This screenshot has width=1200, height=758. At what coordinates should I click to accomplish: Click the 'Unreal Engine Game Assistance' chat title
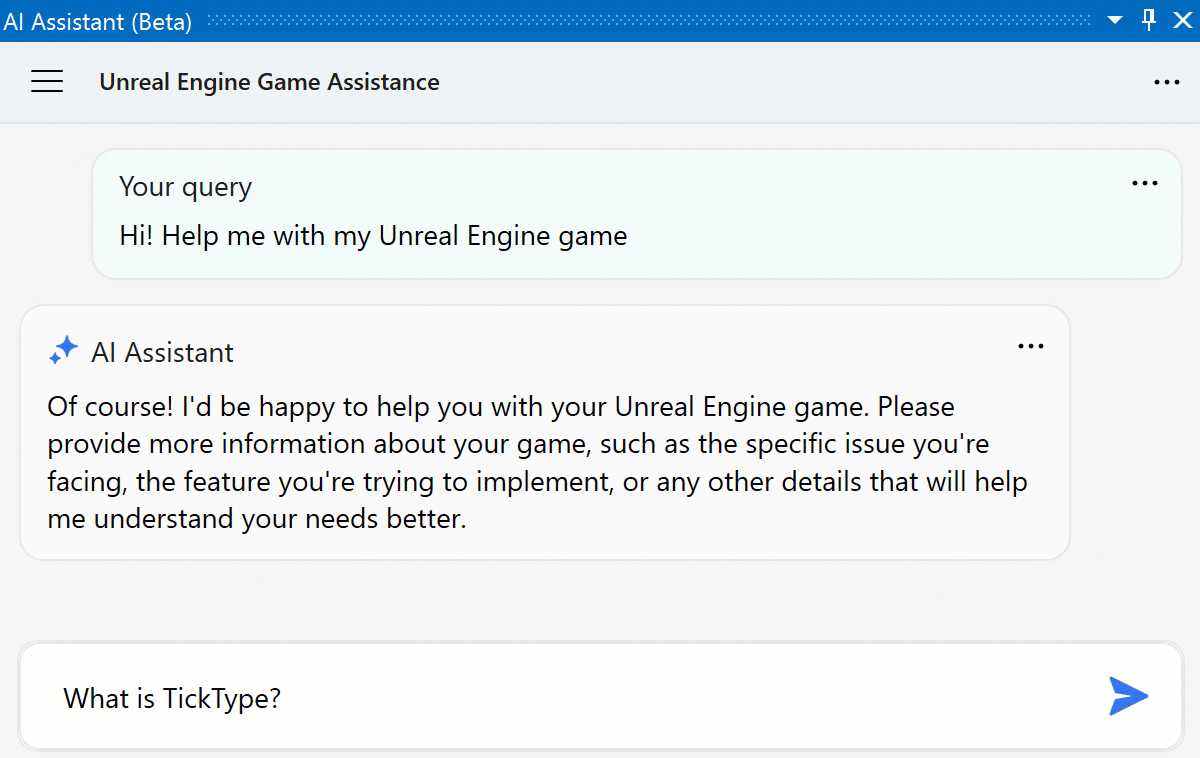[269, 82]
